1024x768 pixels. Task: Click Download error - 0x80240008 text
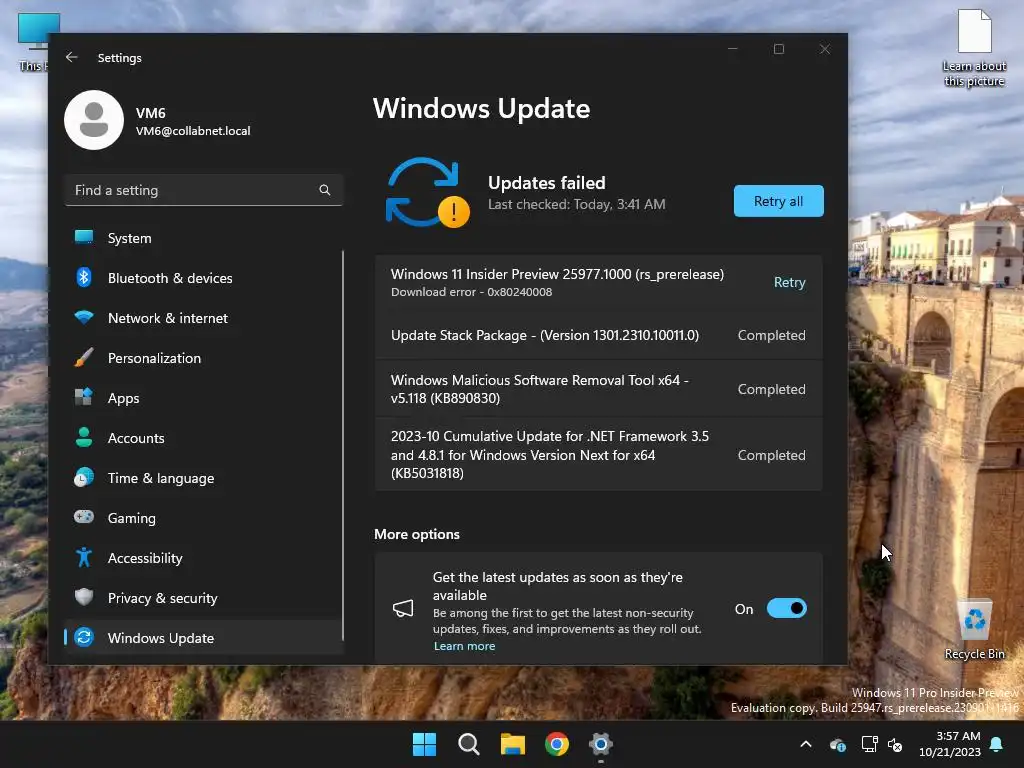tap(472, 292)
